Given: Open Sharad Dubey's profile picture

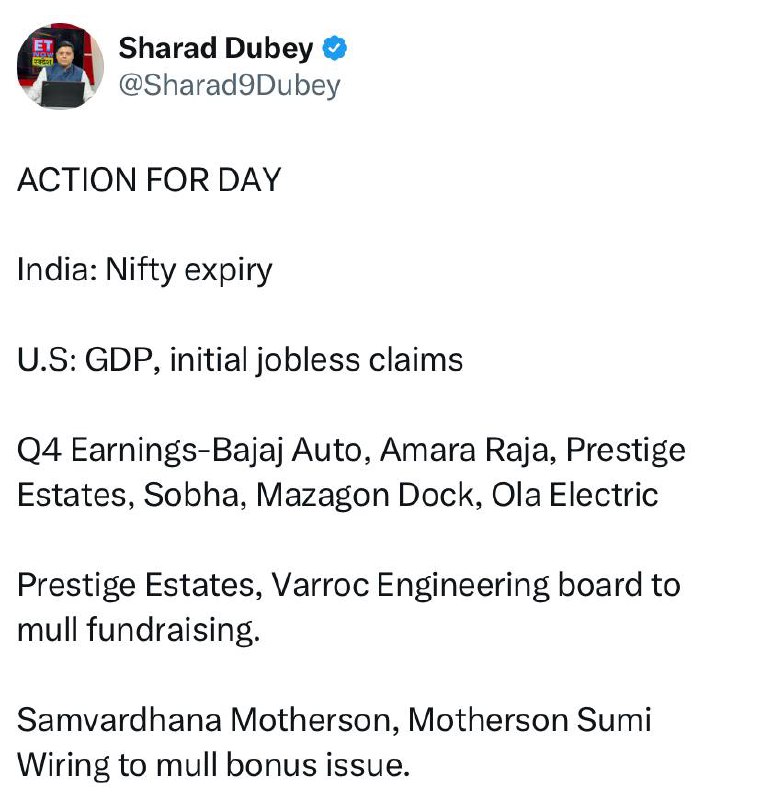Looking at the screenshot, I should tap(60, 66).
